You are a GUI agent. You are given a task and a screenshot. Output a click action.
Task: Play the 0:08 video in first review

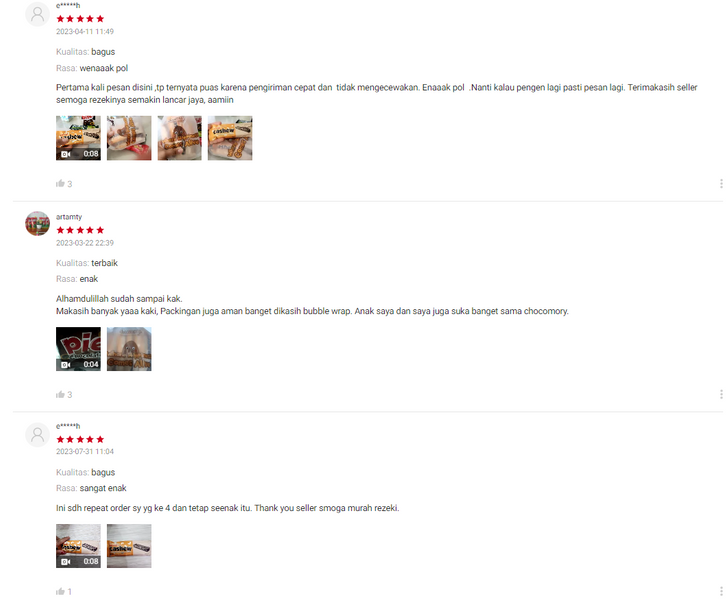[78, 138]
